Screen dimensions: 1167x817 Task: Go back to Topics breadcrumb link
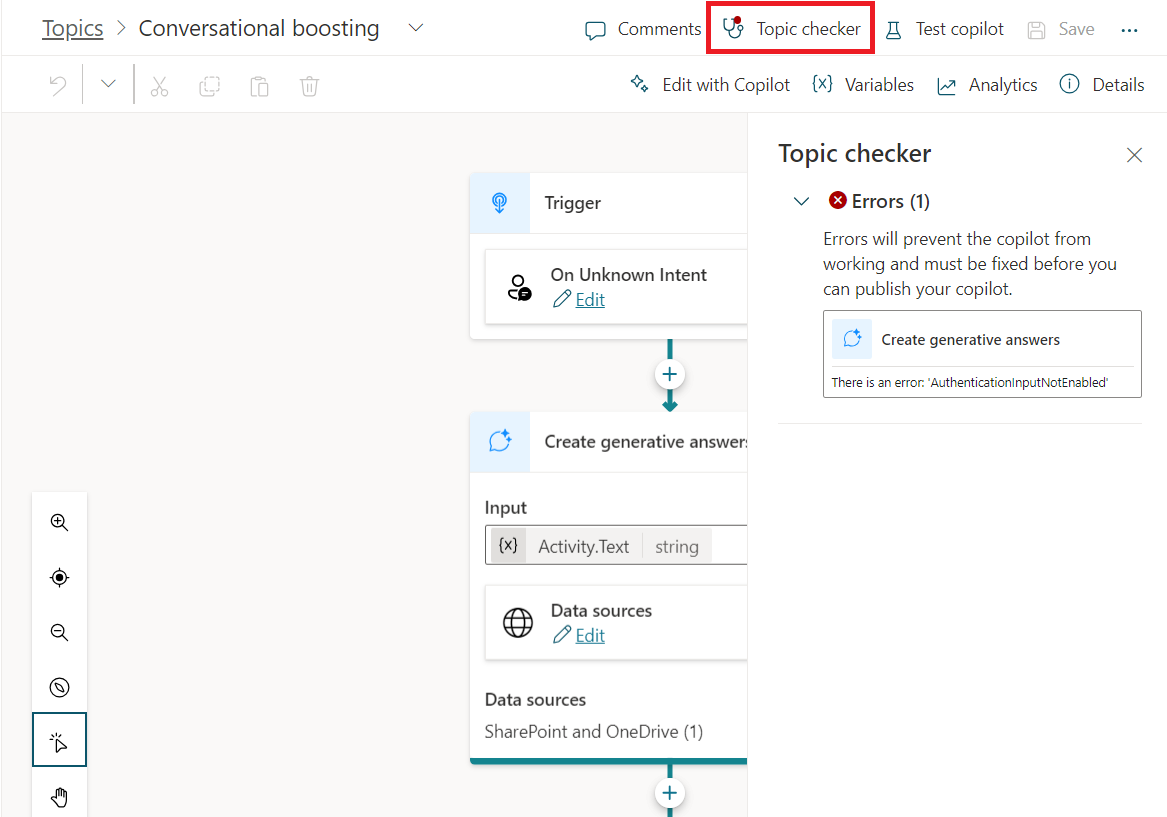point(72,28)
